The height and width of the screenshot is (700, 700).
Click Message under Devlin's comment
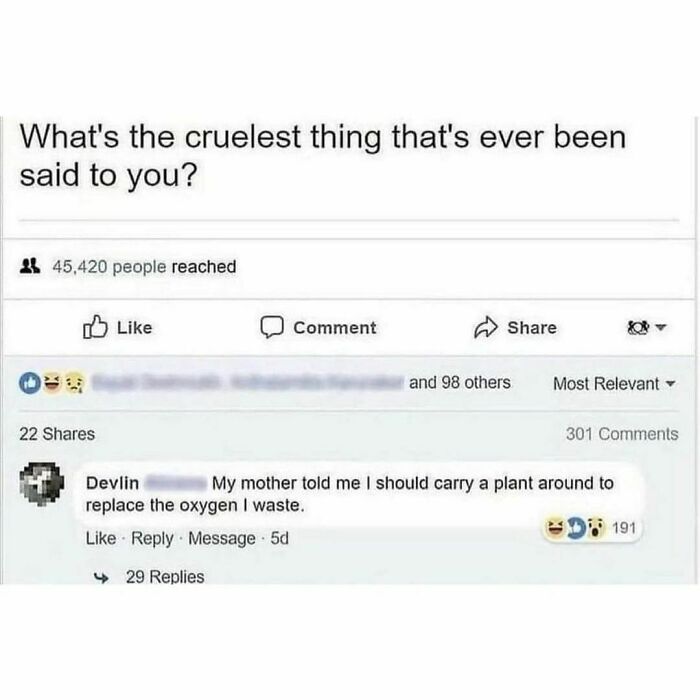pos(221,538)
